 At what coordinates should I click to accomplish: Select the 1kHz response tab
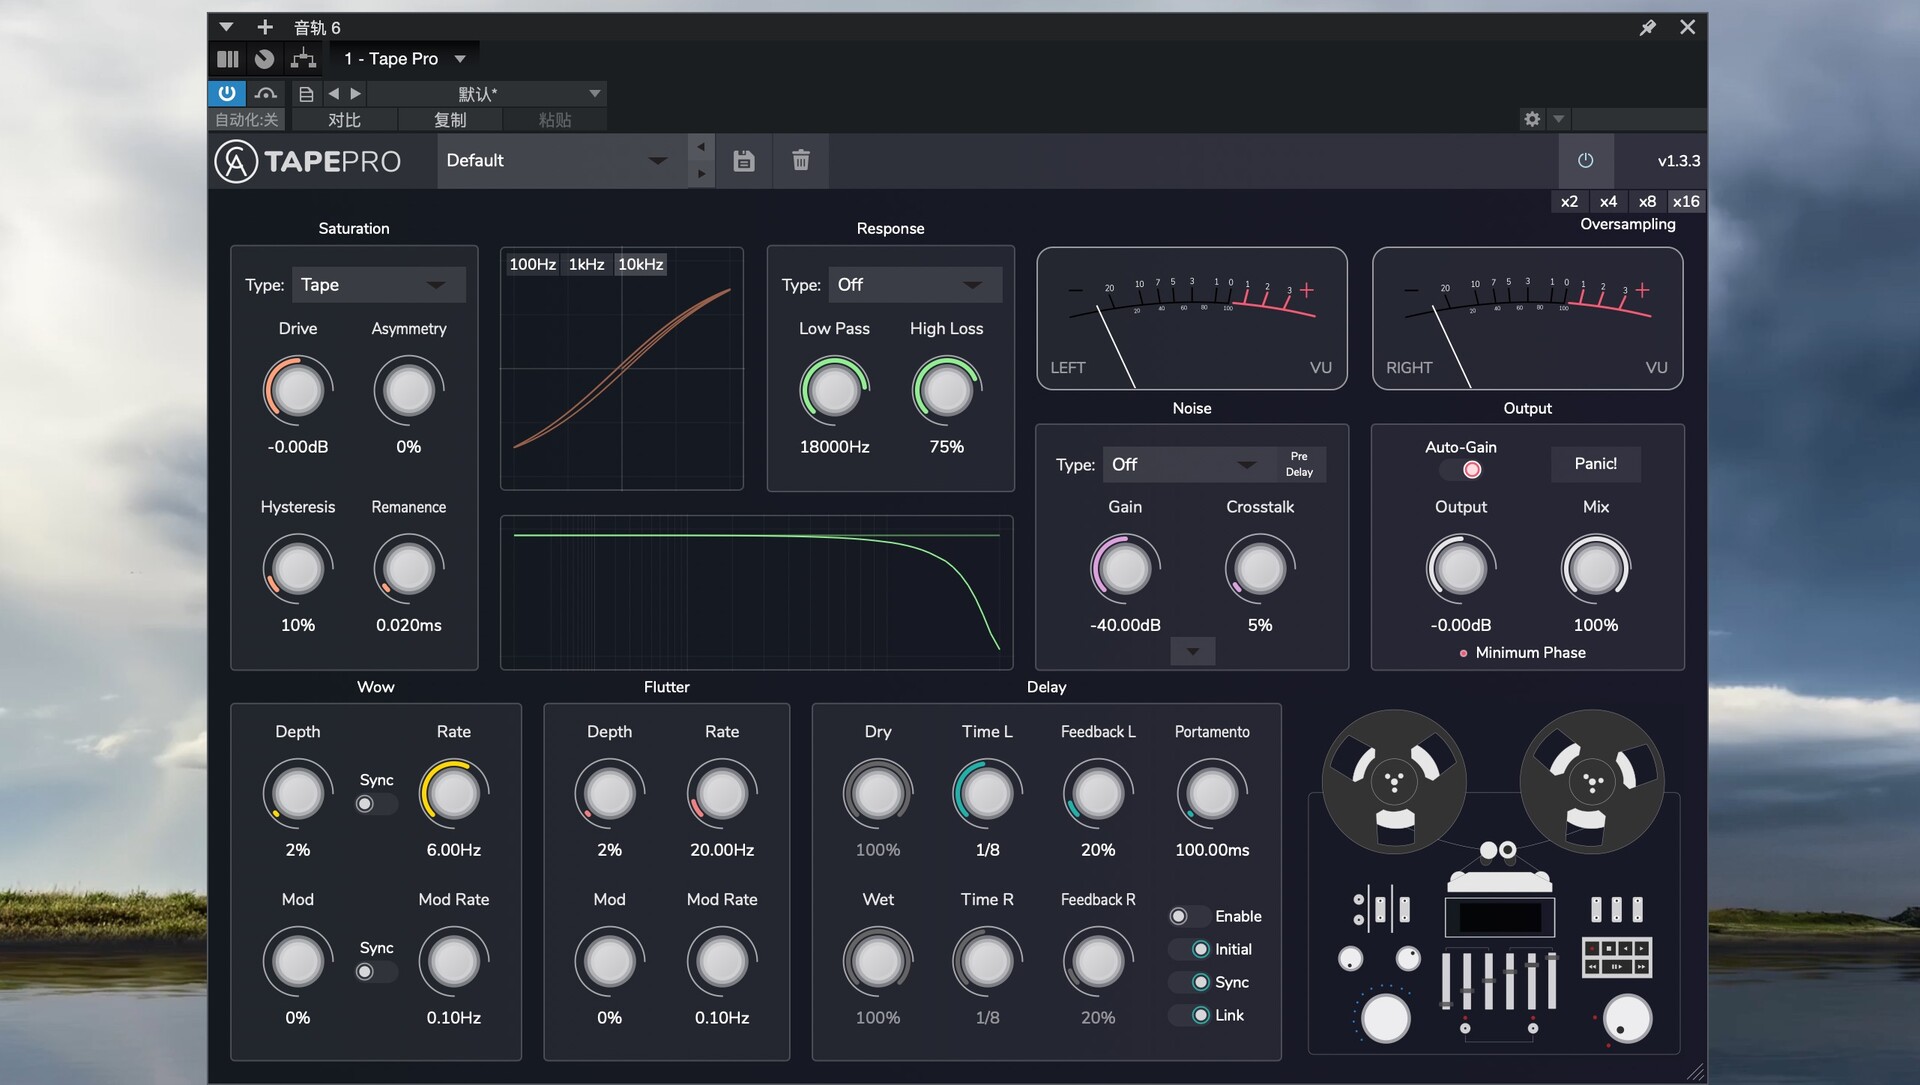click(x=586, y=264)
